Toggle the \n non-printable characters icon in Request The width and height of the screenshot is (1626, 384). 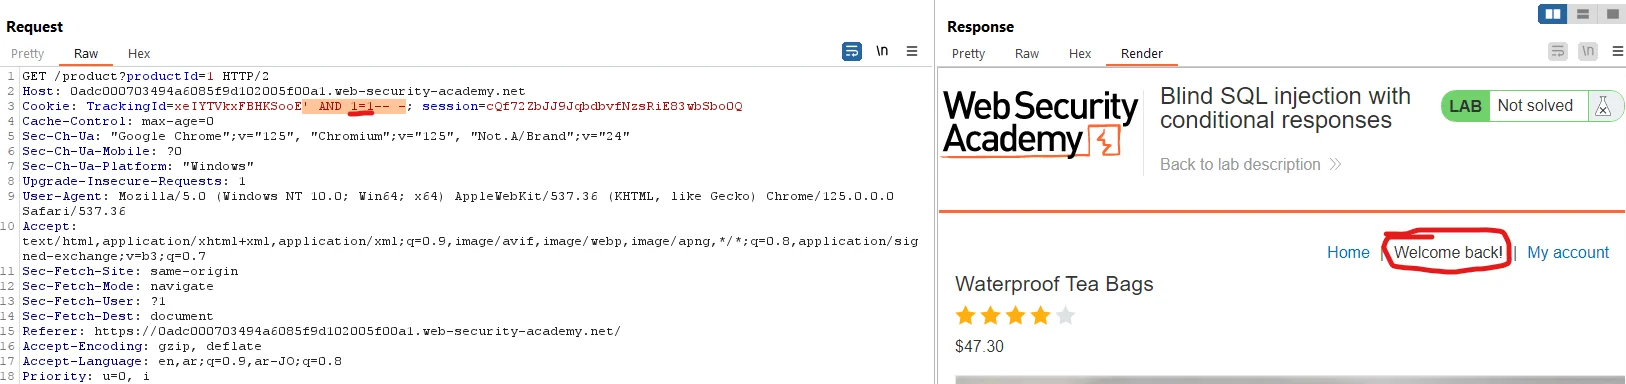[882, 51]
